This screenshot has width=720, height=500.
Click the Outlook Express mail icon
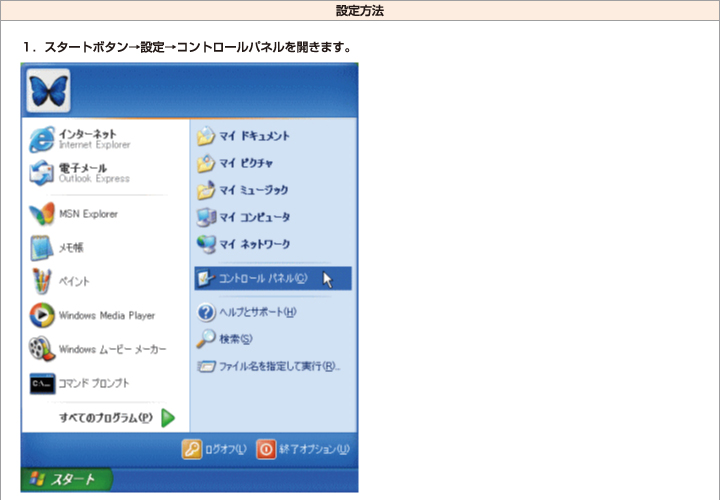tap(42, 173)
